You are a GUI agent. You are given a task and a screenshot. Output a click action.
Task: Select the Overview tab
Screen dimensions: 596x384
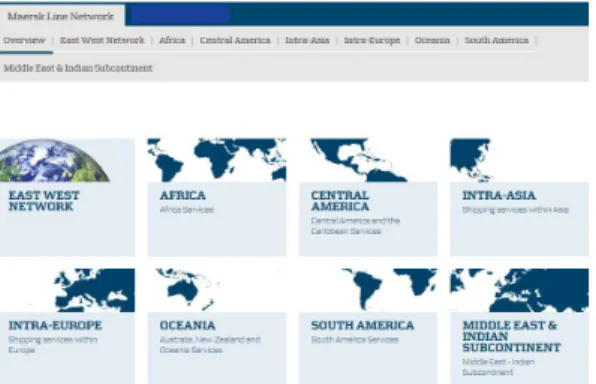pos(24,40)
